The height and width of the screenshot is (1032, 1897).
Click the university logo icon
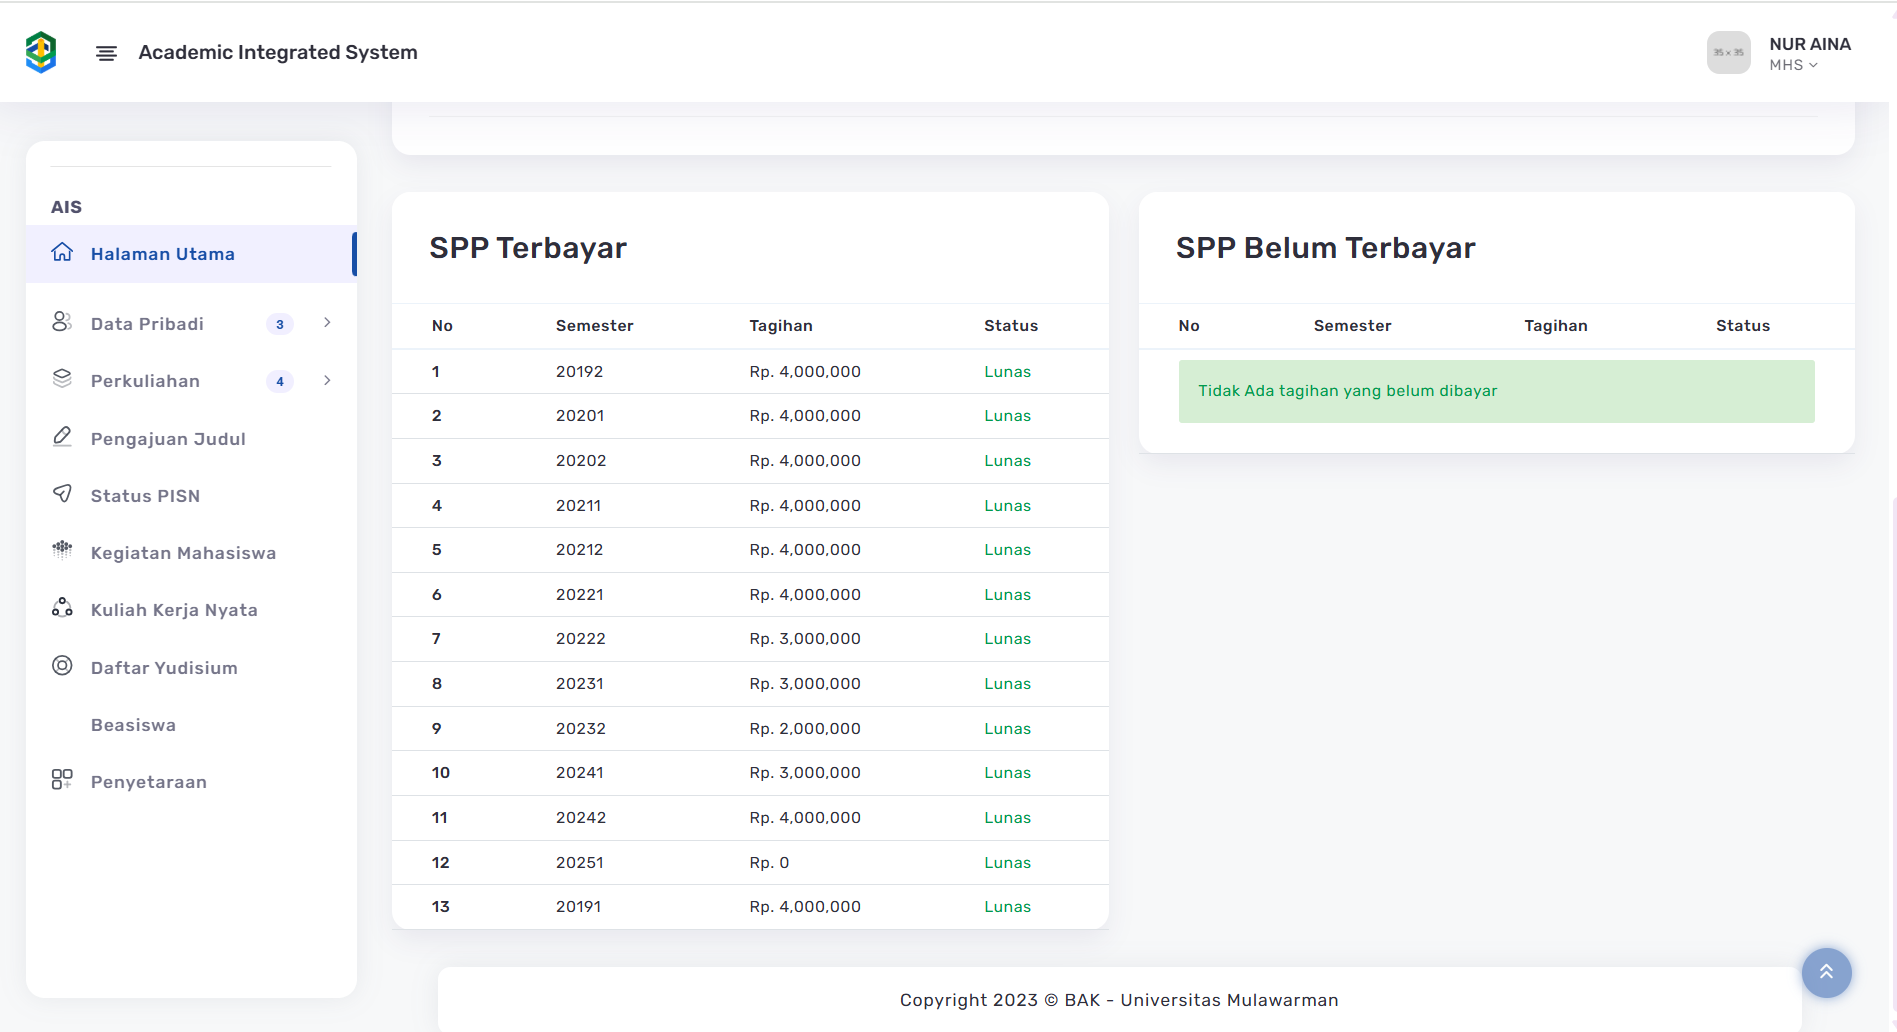[41, 52]
